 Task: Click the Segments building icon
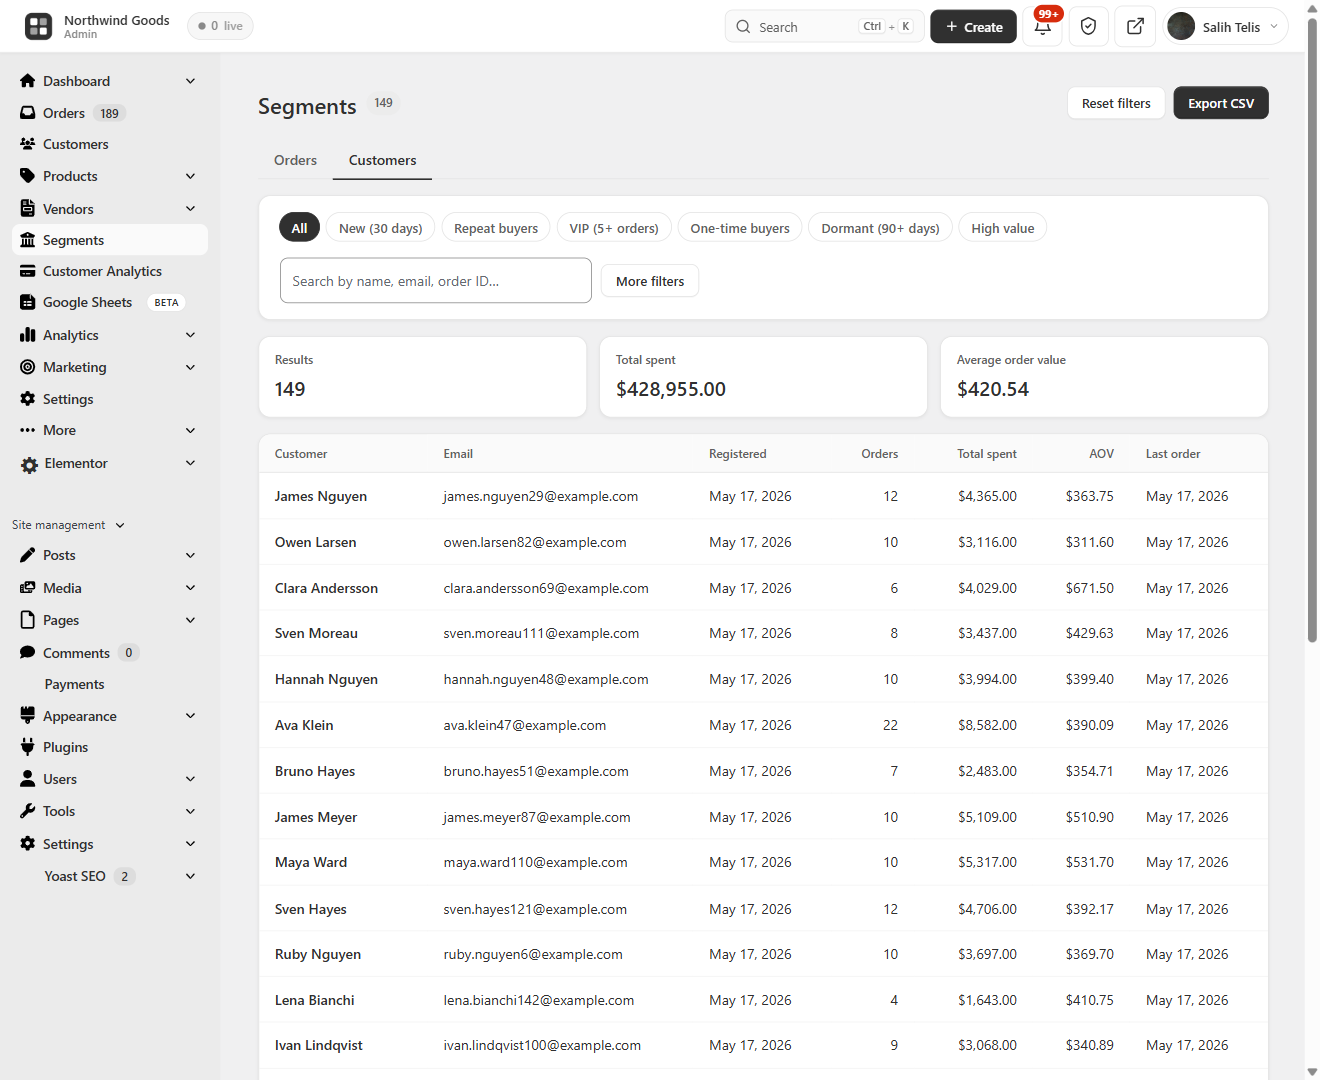[28, 240]
